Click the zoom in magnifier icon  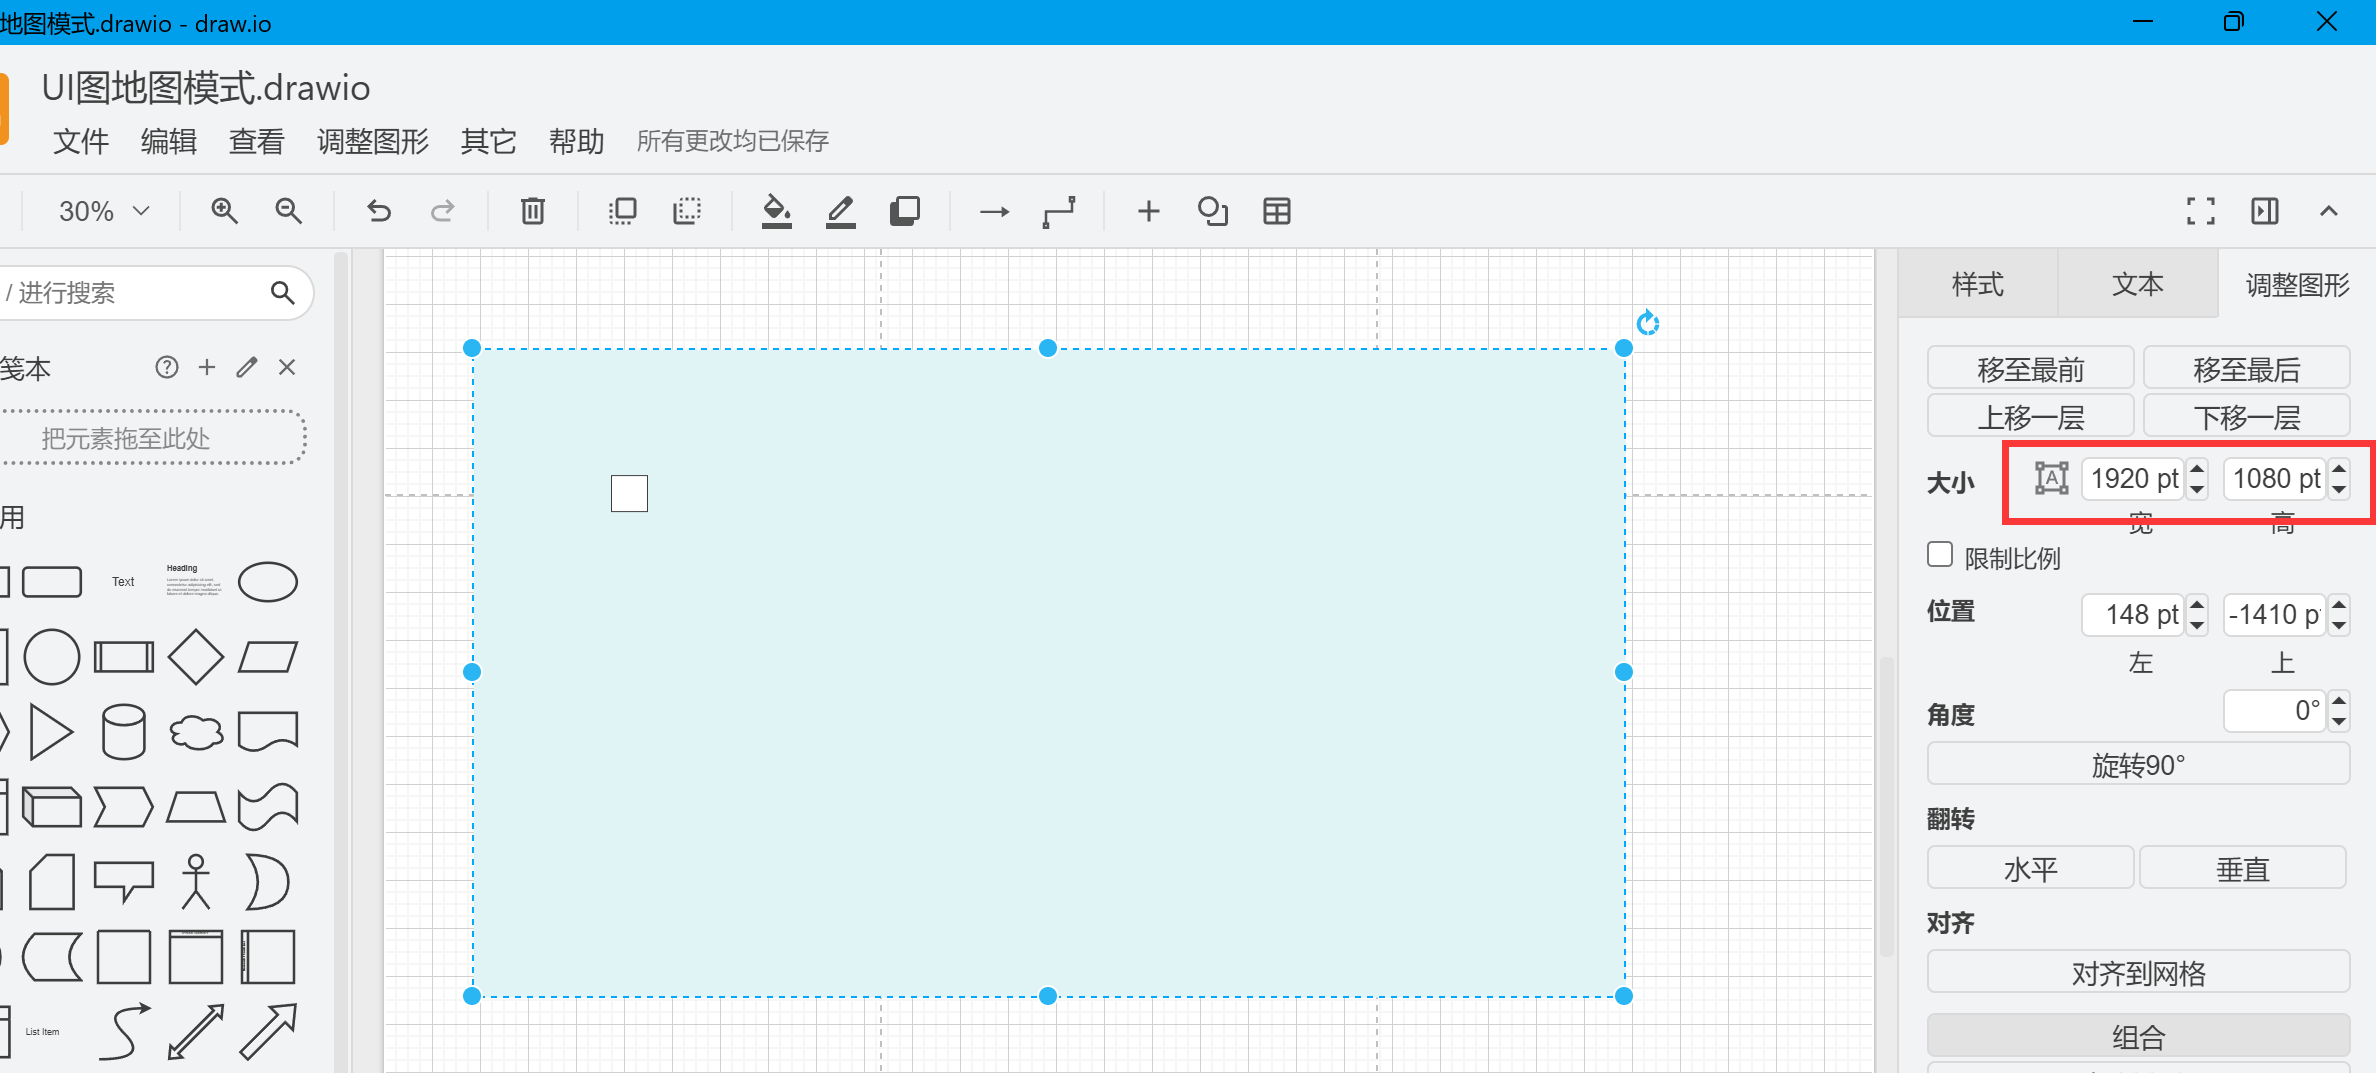[224, 211]
